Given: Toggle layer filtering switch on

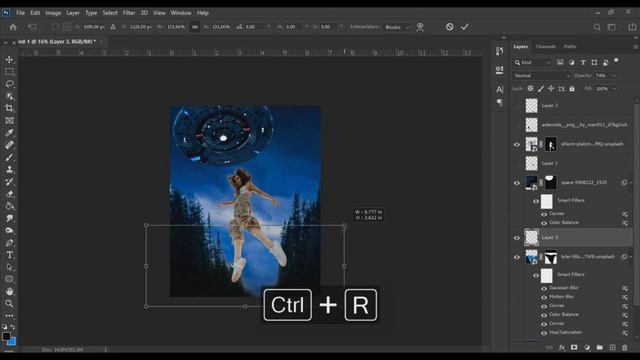Looking at the screenshot, I should [x=616, y=61].
